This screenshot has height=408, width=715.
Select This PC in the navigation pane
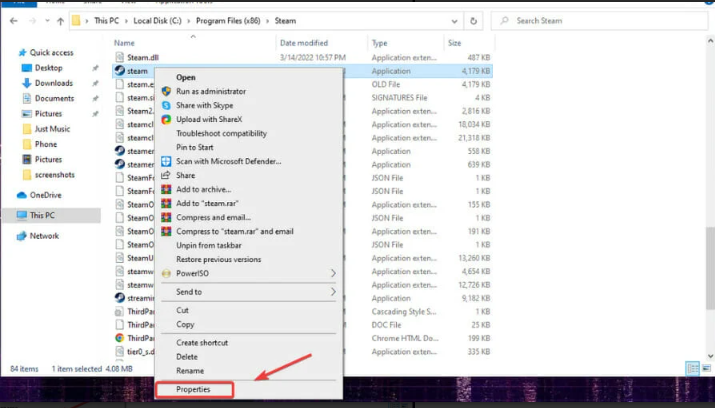(52, 215)
